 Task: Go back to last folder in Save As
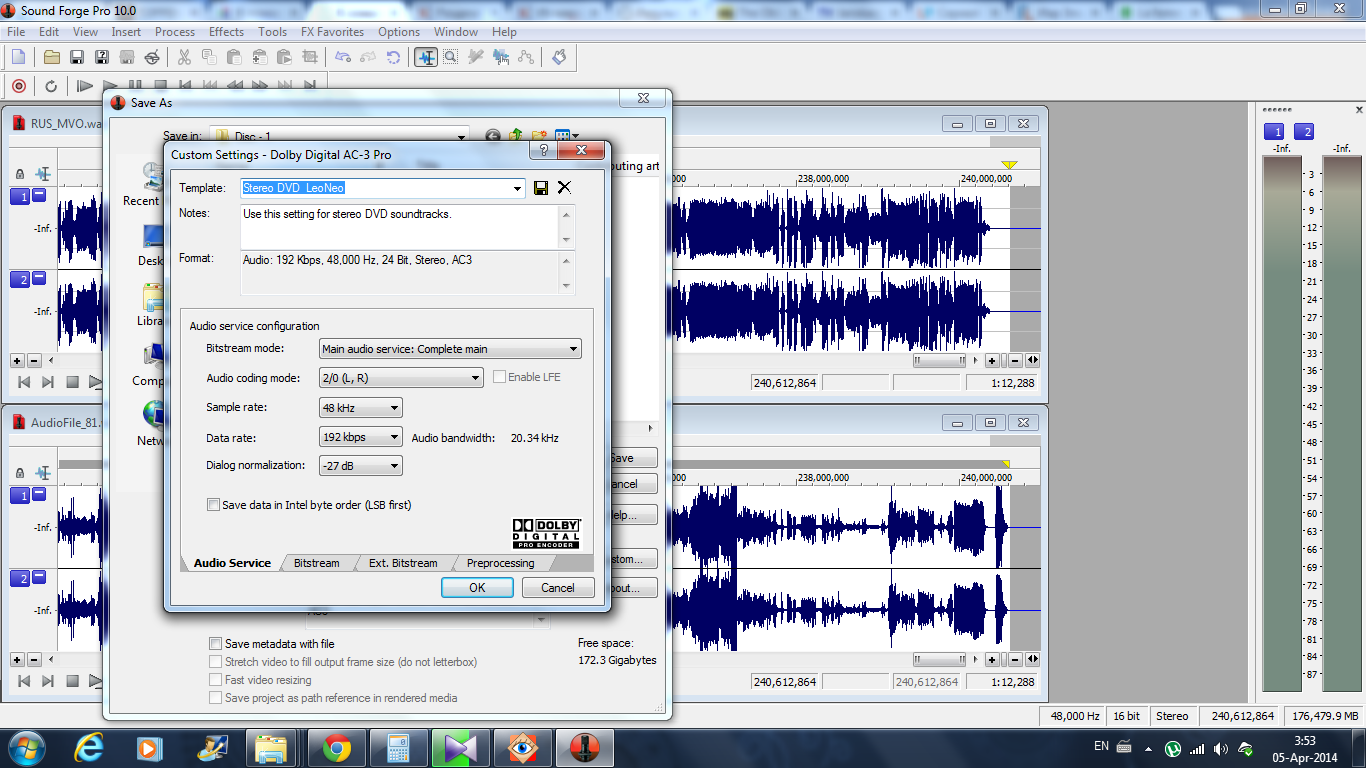[x=493, y=136]
